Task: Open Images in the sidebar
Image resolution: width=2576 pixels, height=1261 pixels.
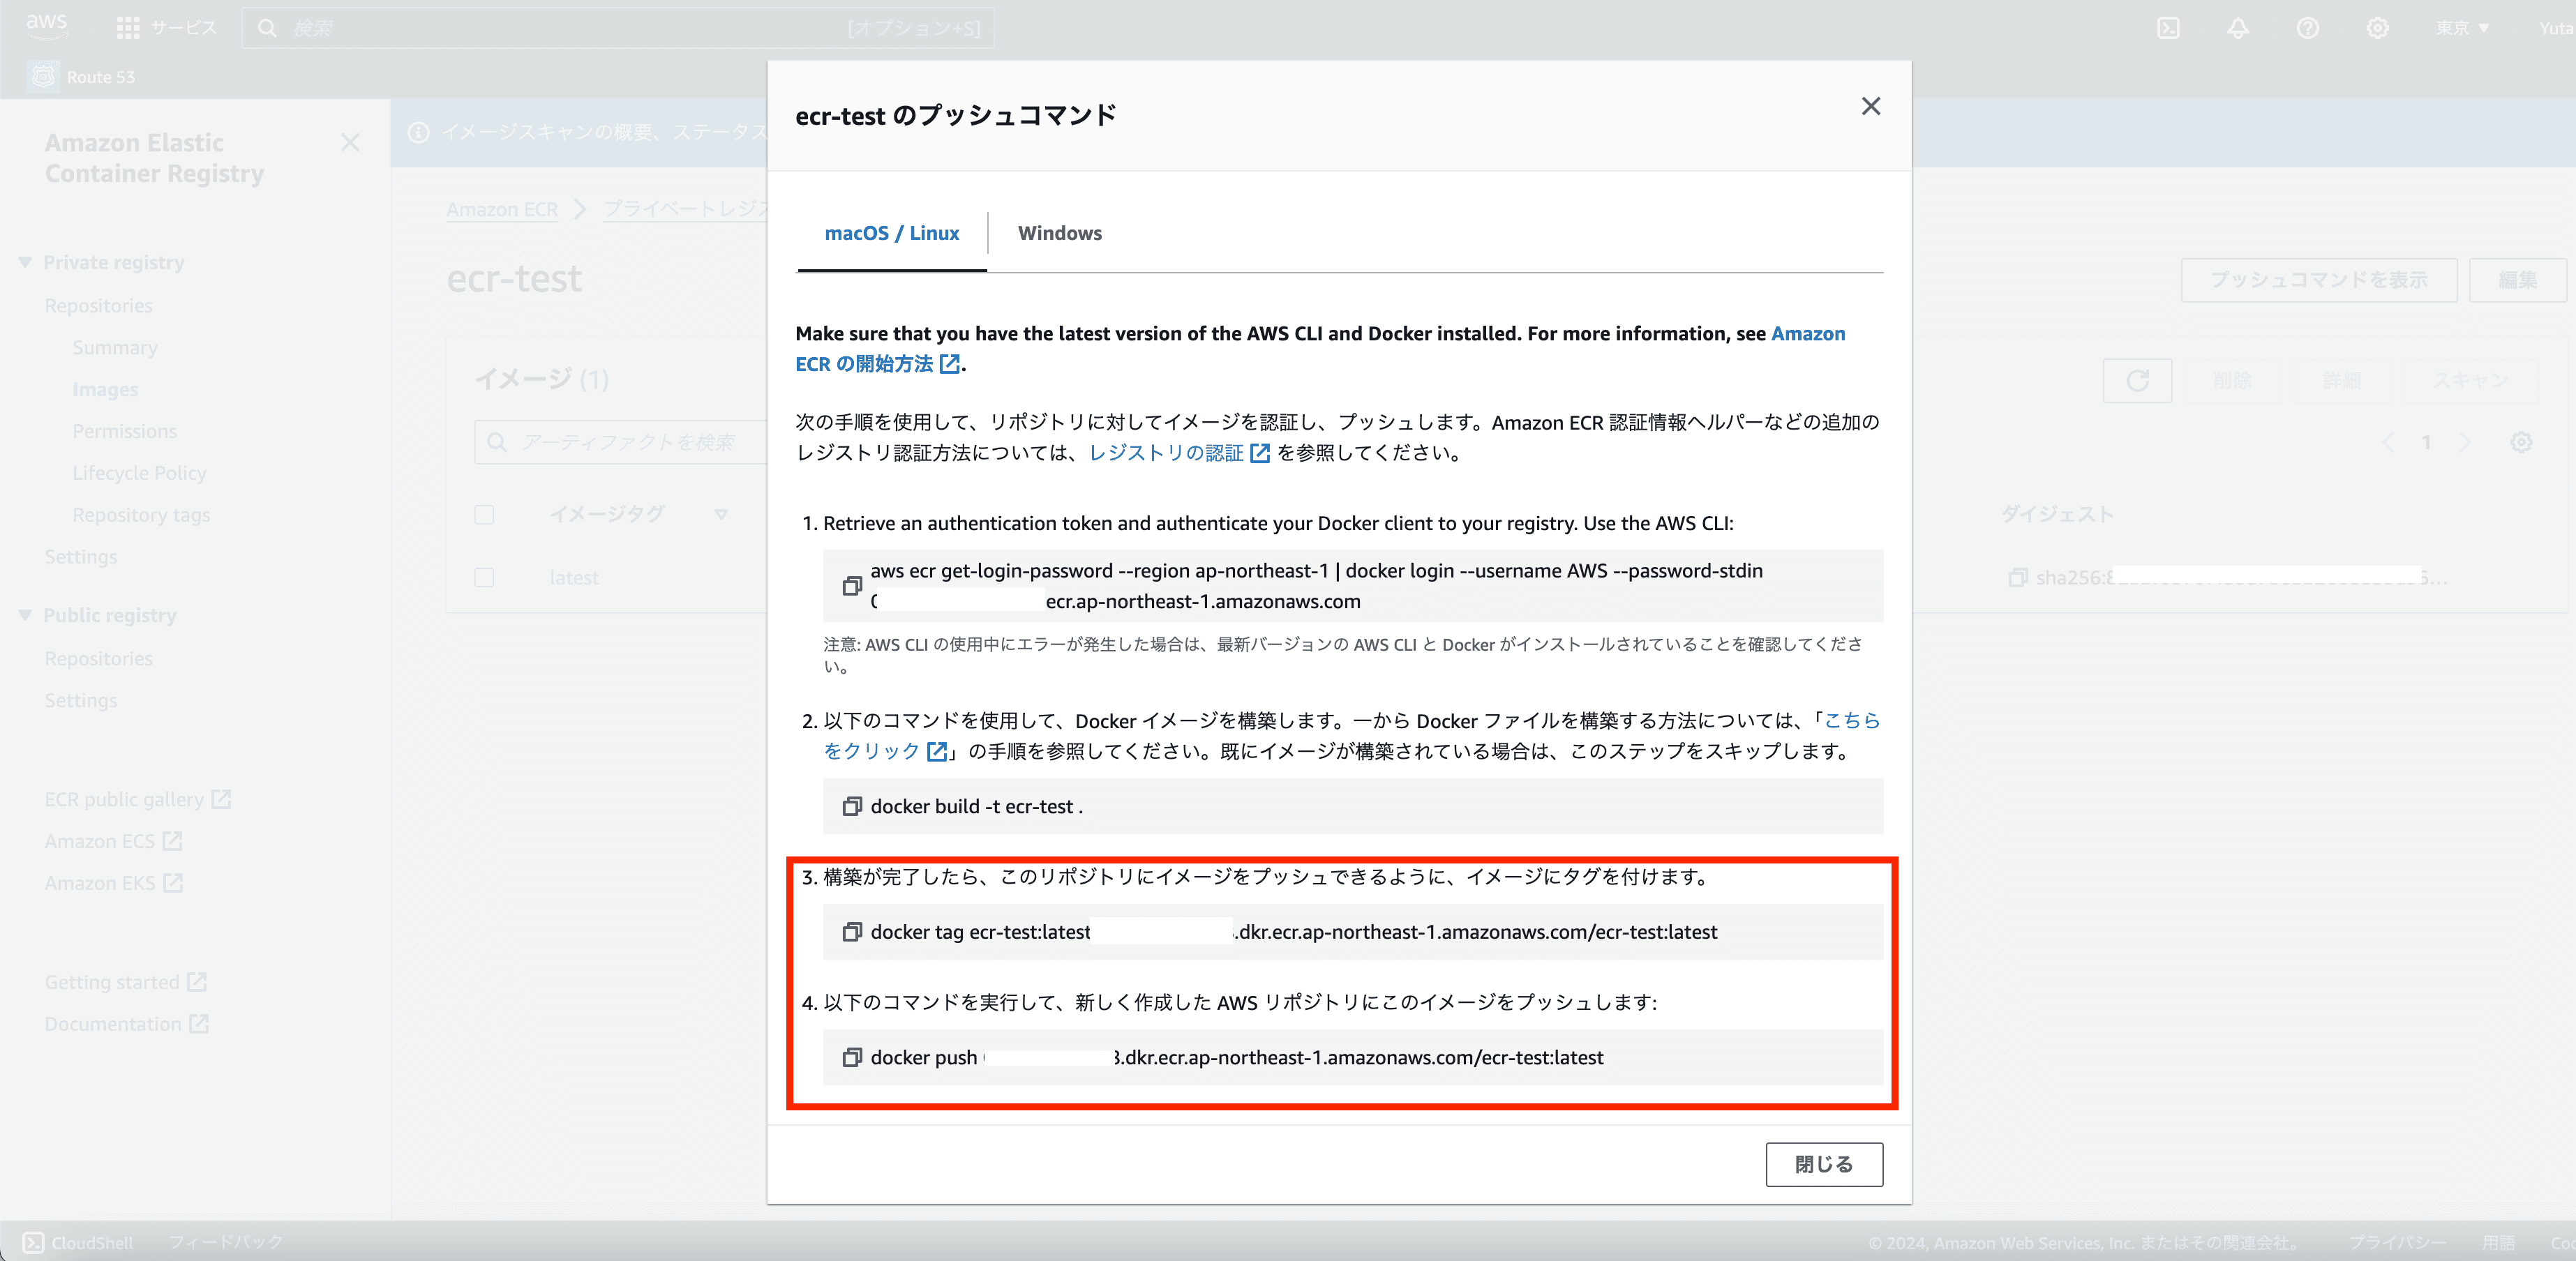Action: pyautogui.click(x=105, y=390)
